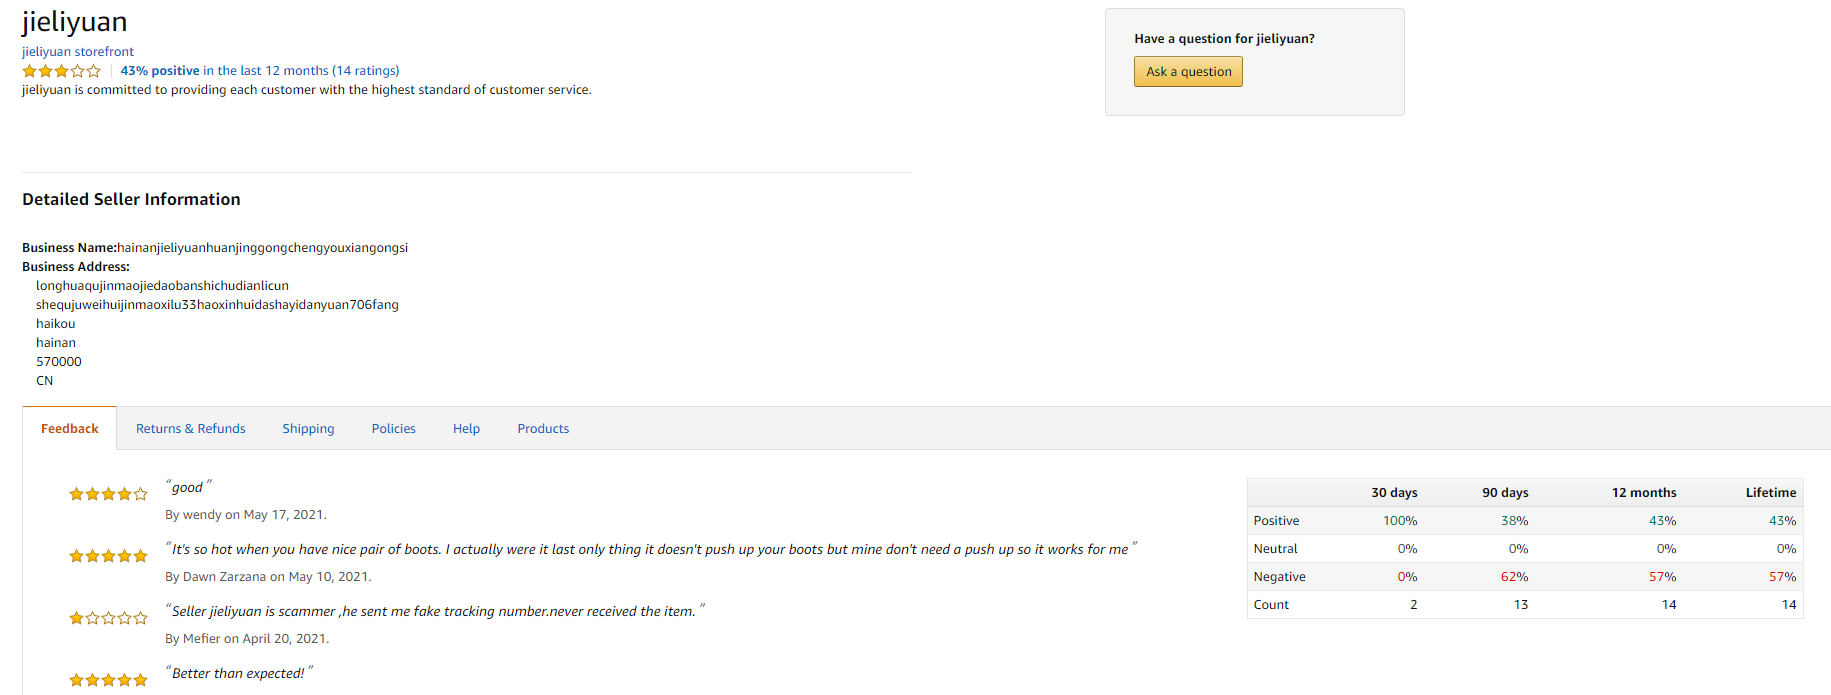Click the Lifetime column header in ratings table
This screenshot has width=1831, height=695.
(x=1771, y=493)
